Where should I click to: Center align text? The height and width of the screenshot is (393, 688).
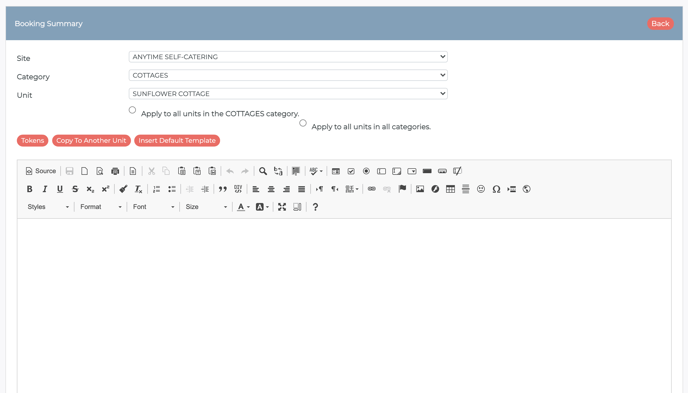point(271,189)
